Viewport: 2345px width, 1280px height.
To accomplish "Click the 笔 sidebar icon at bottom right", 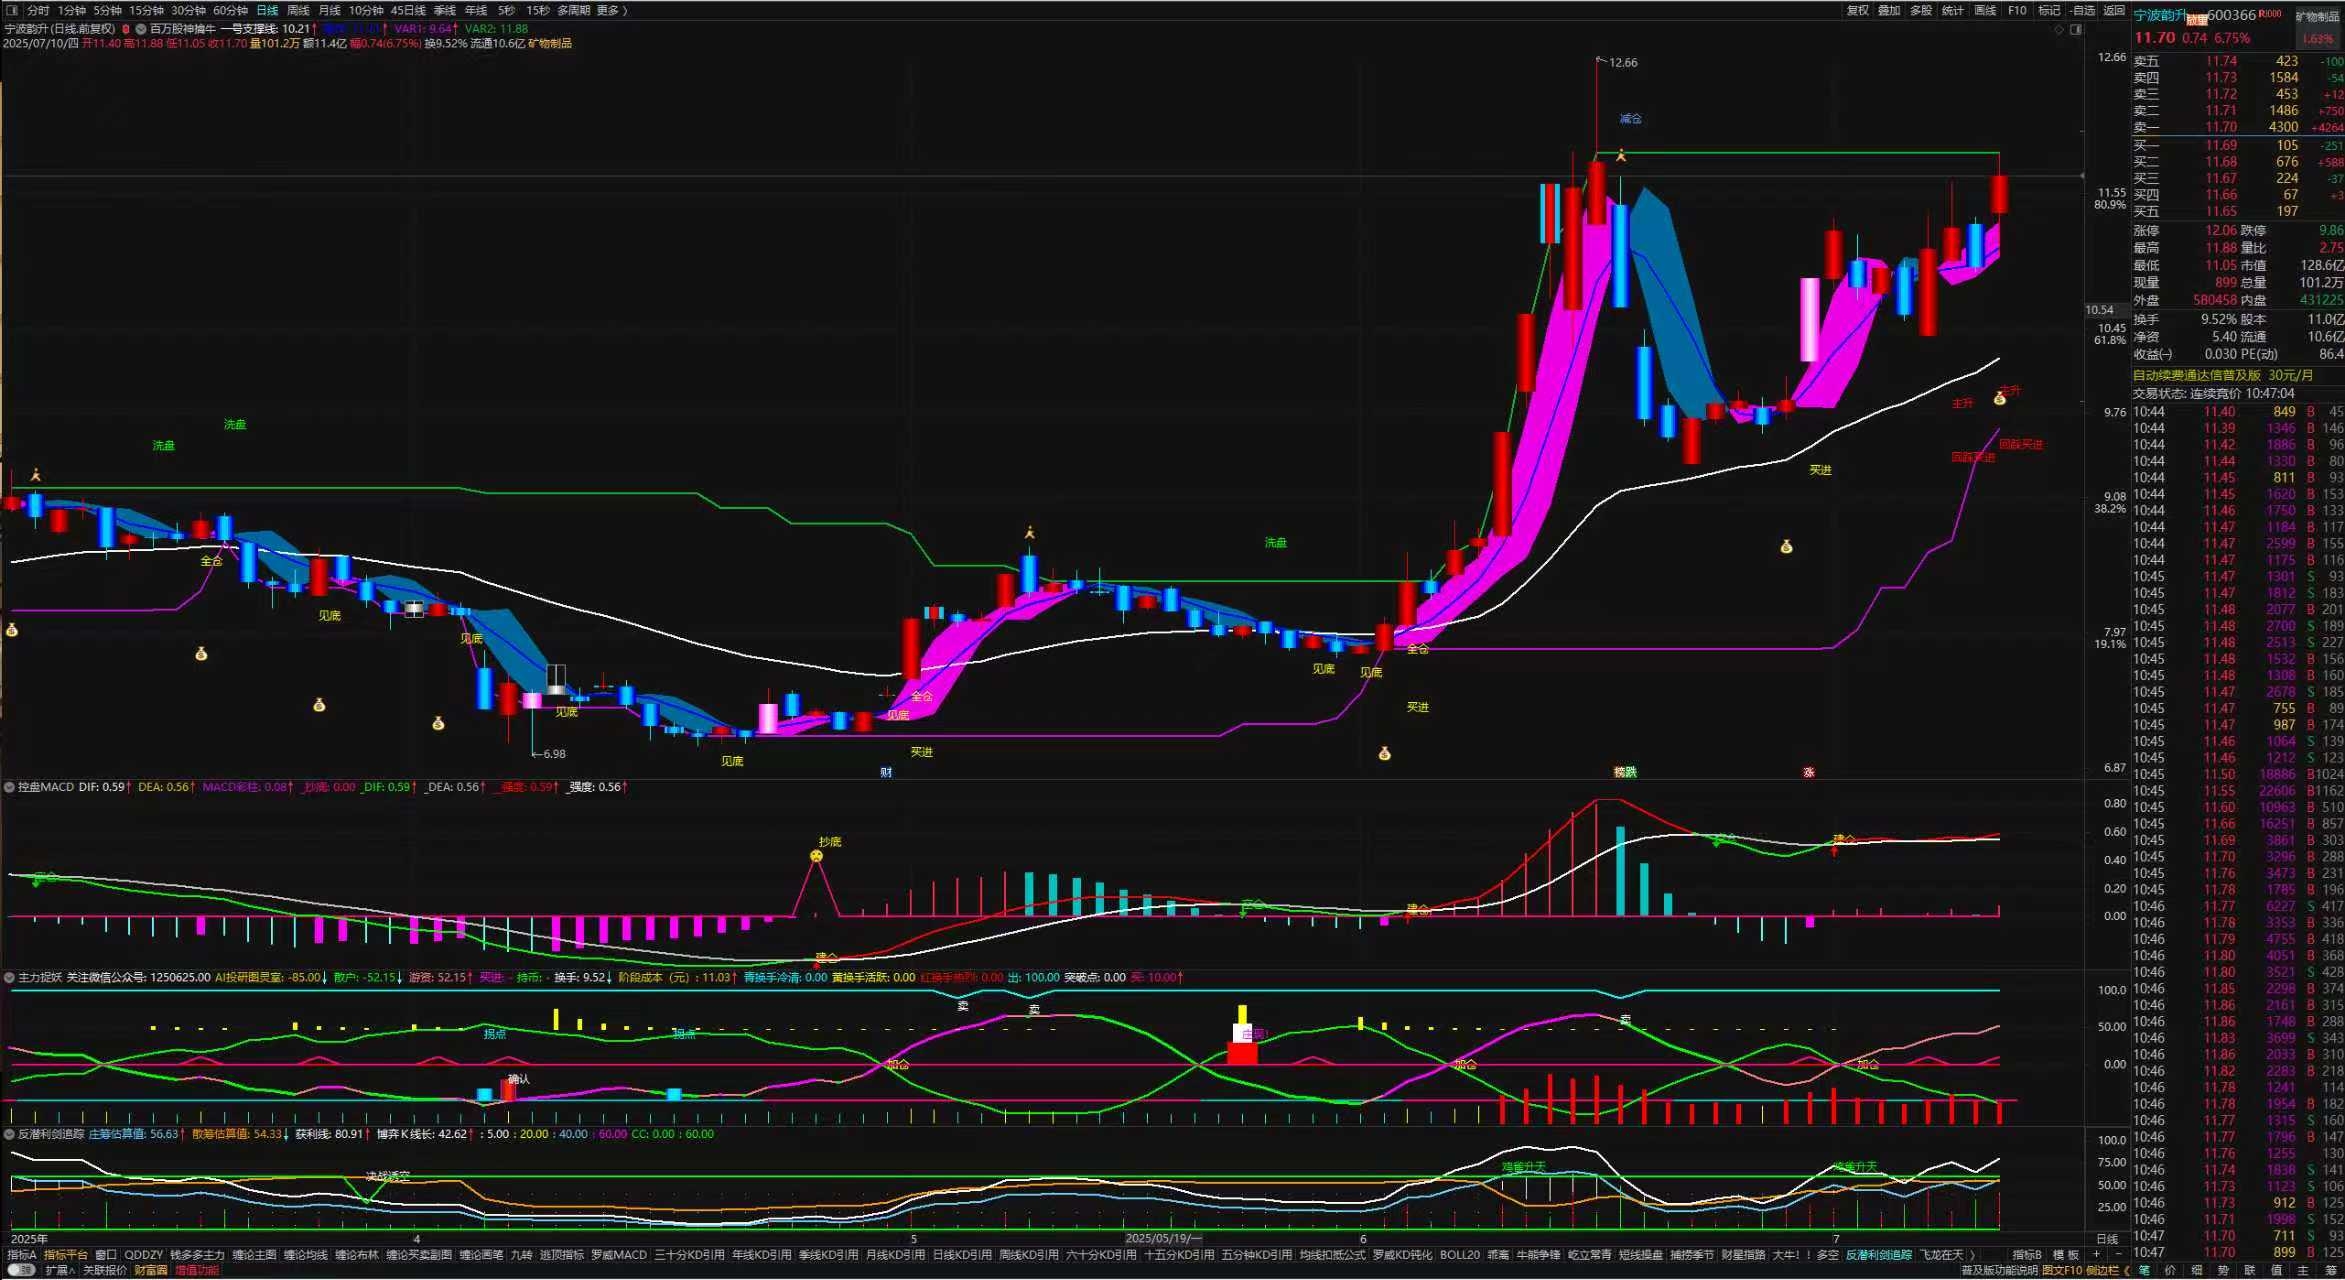I will (2143, 1271).
